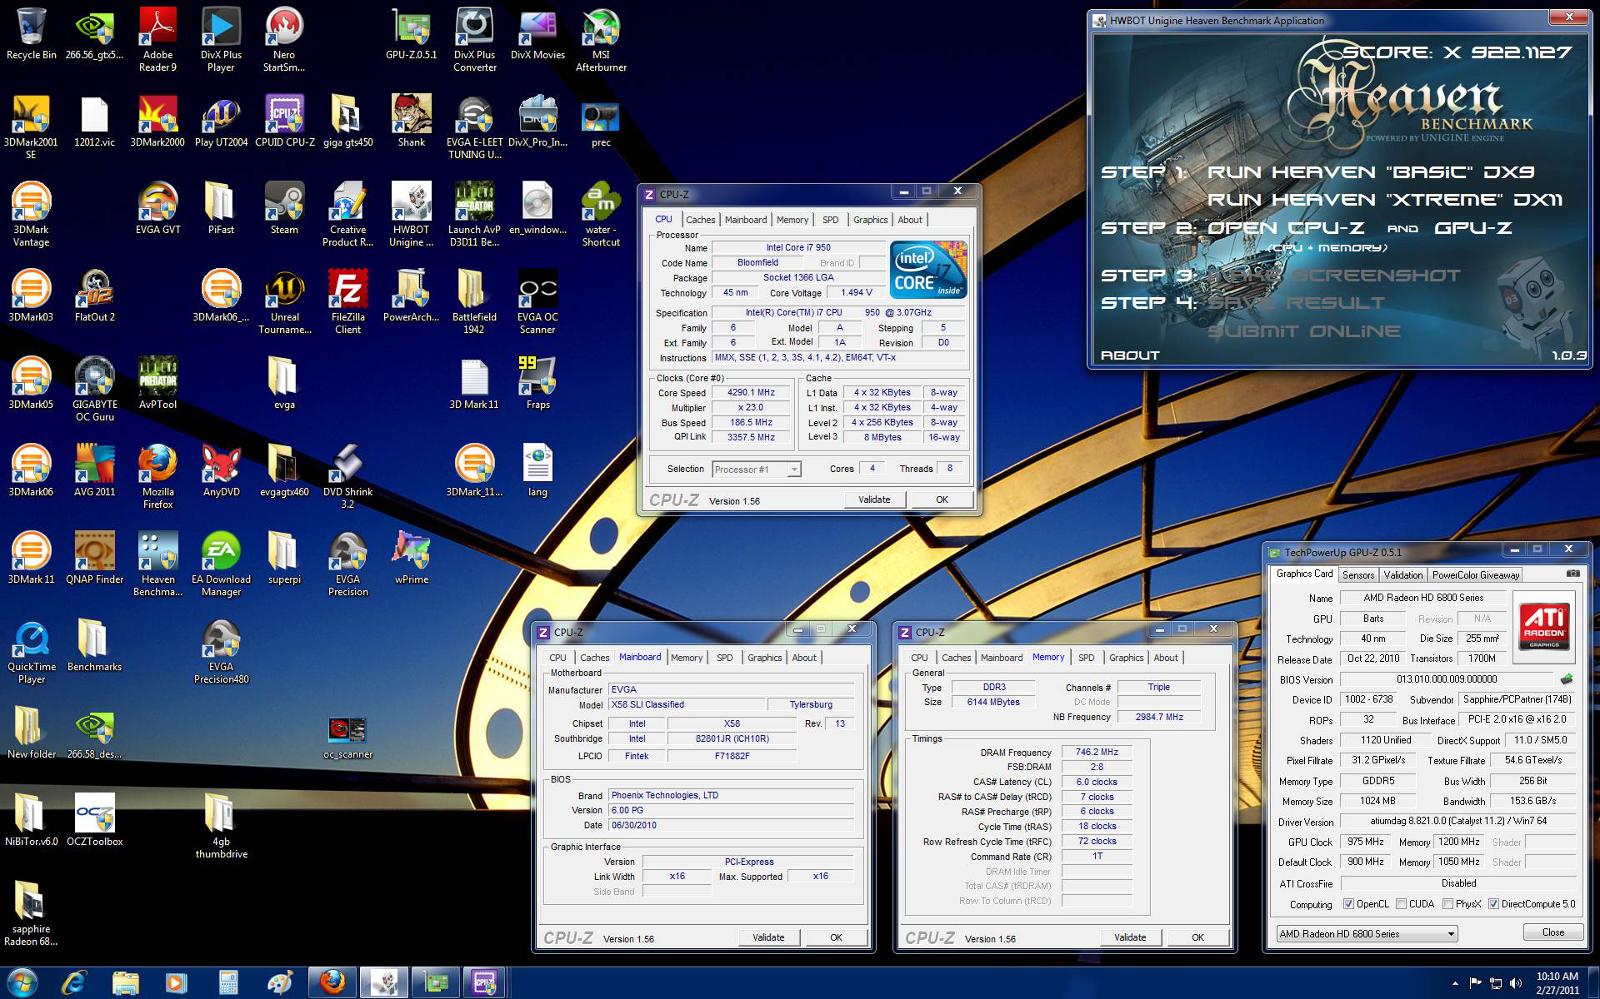Click the DRAM Frequency value 746.2 MHz
1600x999 pixels.
pyautogui.click(x=1097, y=752)
